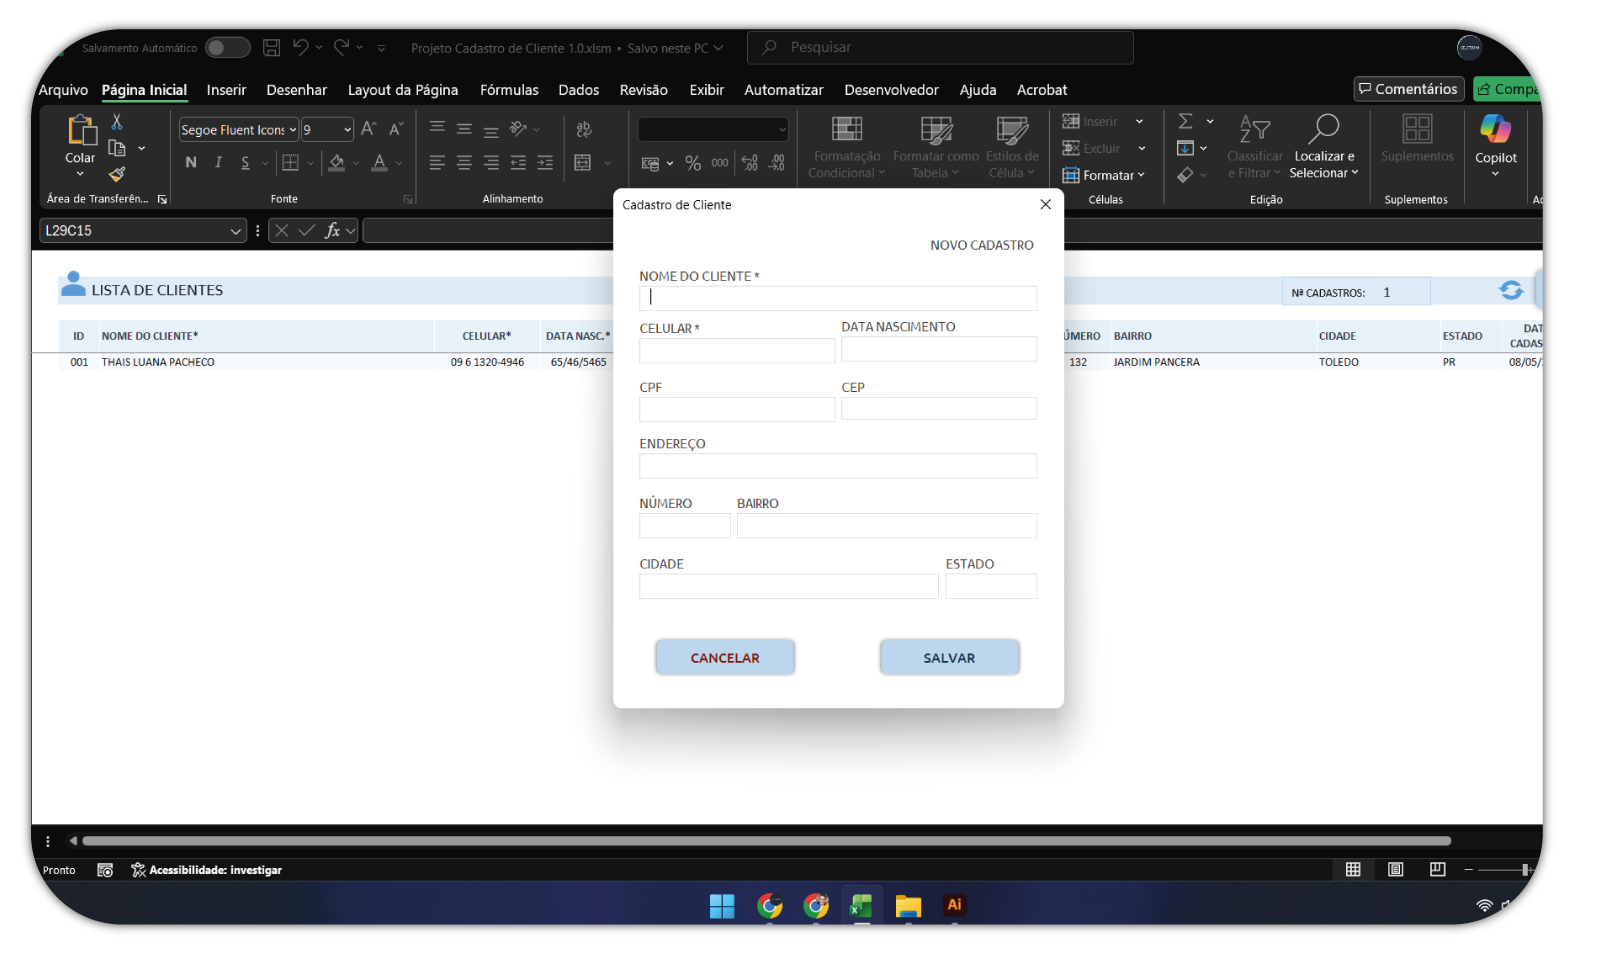Toggle bold (N) formatting
1623x954 pixels.
tap(191, 162)
